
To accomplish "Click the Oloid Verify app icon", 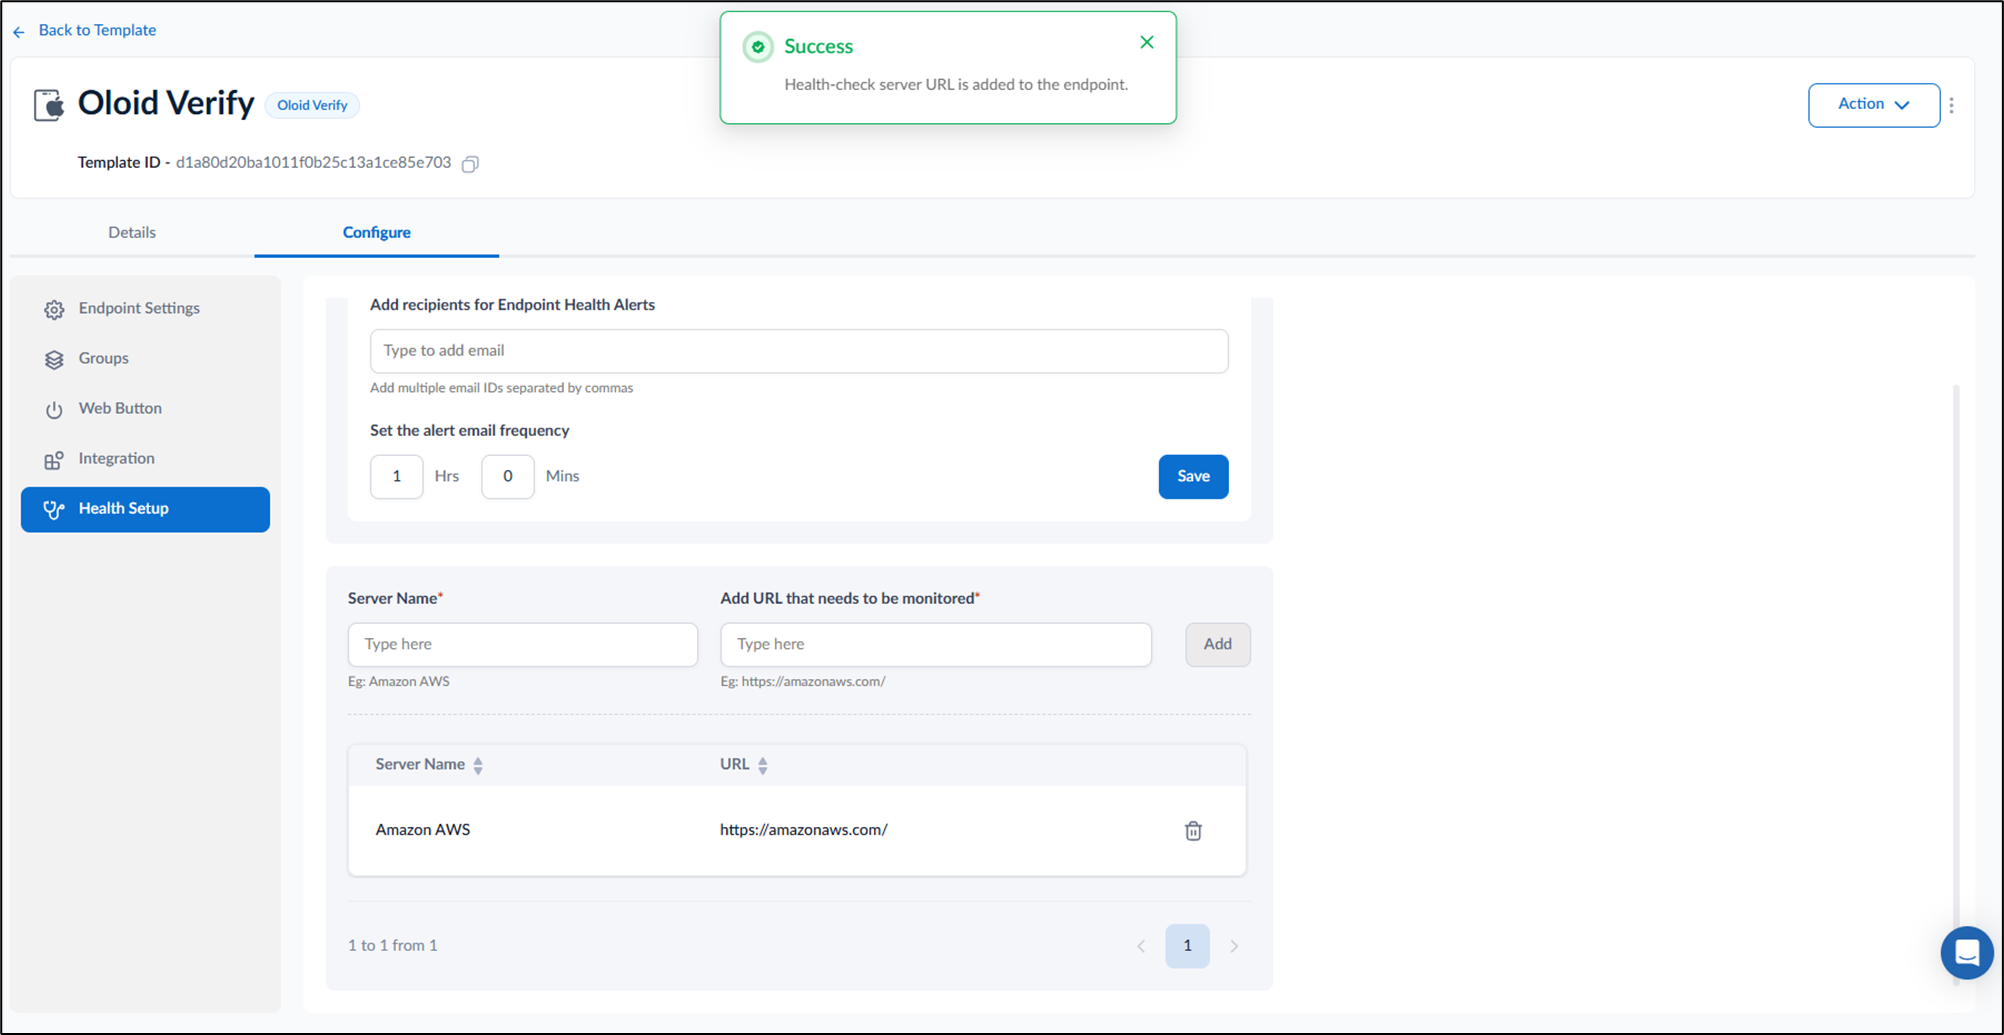I will click(x=49, y=105).
